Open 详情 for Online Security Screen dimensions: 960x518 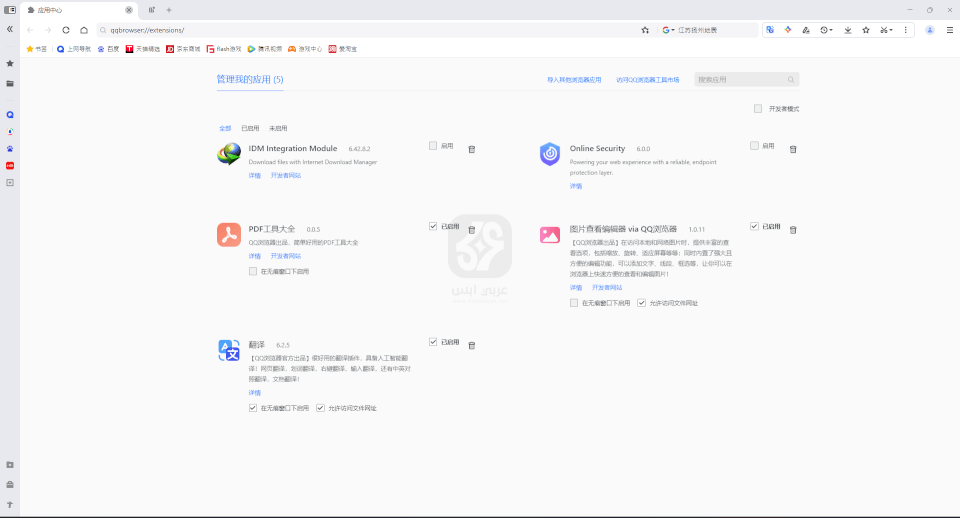click(x=576, y=186)
